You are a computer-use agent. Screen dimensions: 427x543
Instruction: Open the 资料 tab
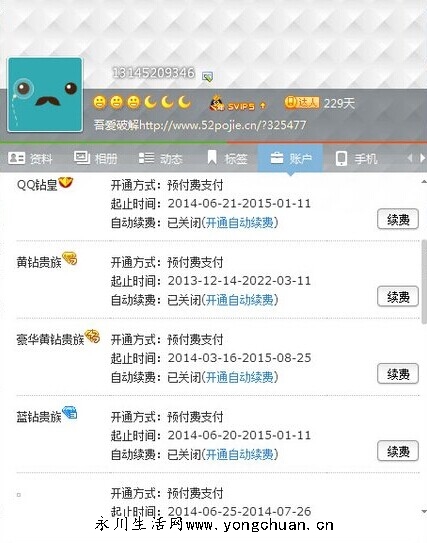tap(30, 159)
